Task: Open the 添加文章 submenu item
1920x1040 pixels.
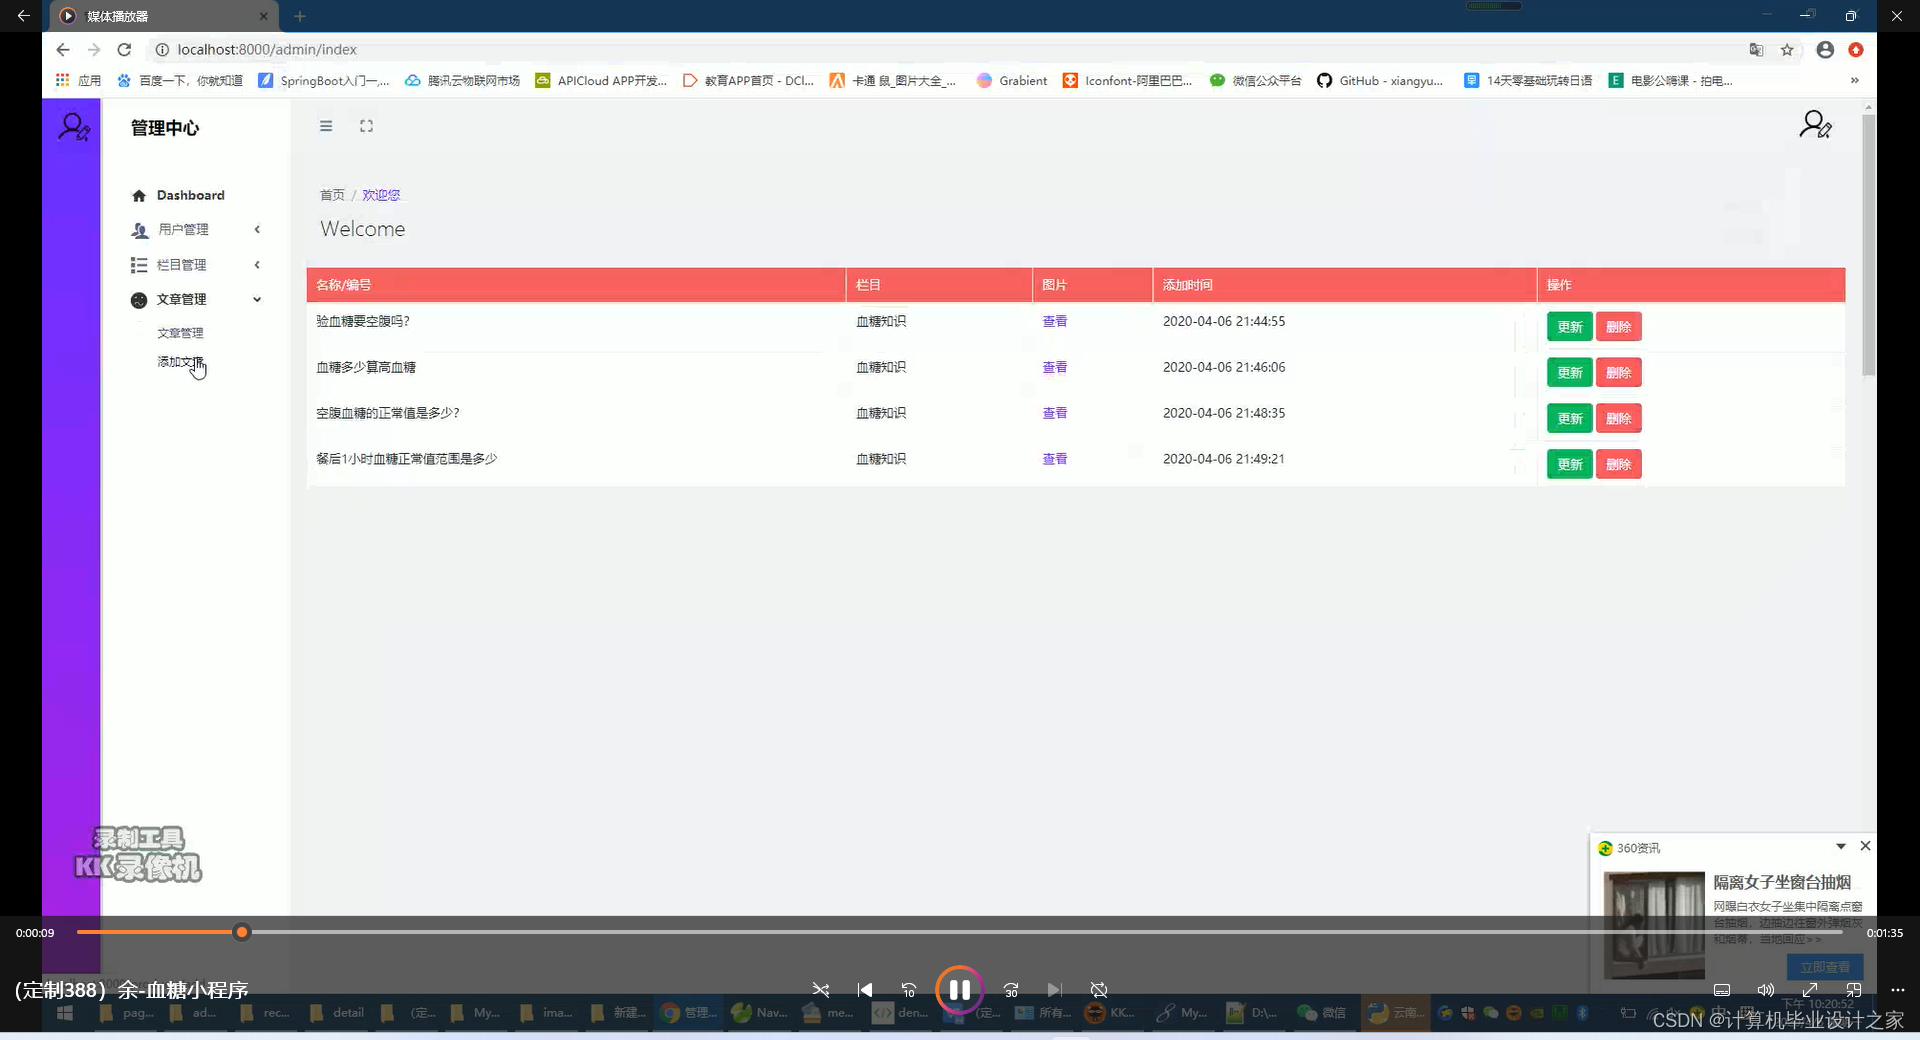Action: tap(180, 361)
